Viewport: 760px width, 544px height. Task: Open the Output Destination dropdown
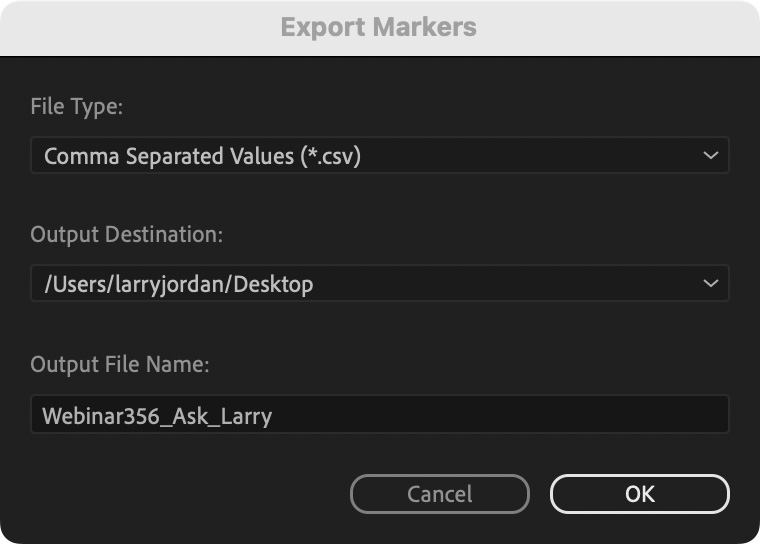click(x=380, y=284)
